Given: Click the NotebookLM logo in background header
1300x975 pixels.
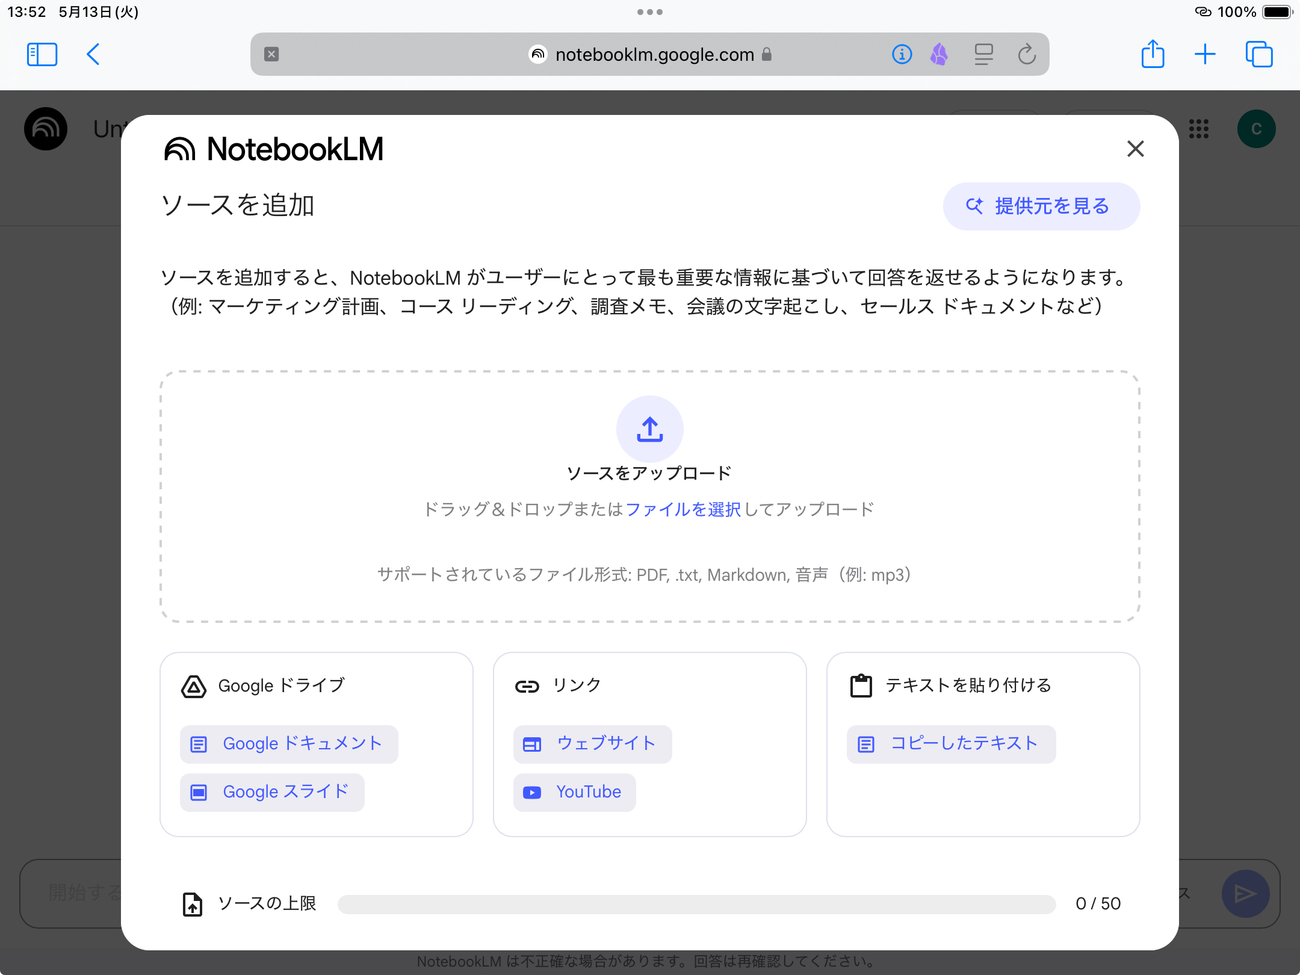Looking at the screenshot, I should tap(46, 128).
